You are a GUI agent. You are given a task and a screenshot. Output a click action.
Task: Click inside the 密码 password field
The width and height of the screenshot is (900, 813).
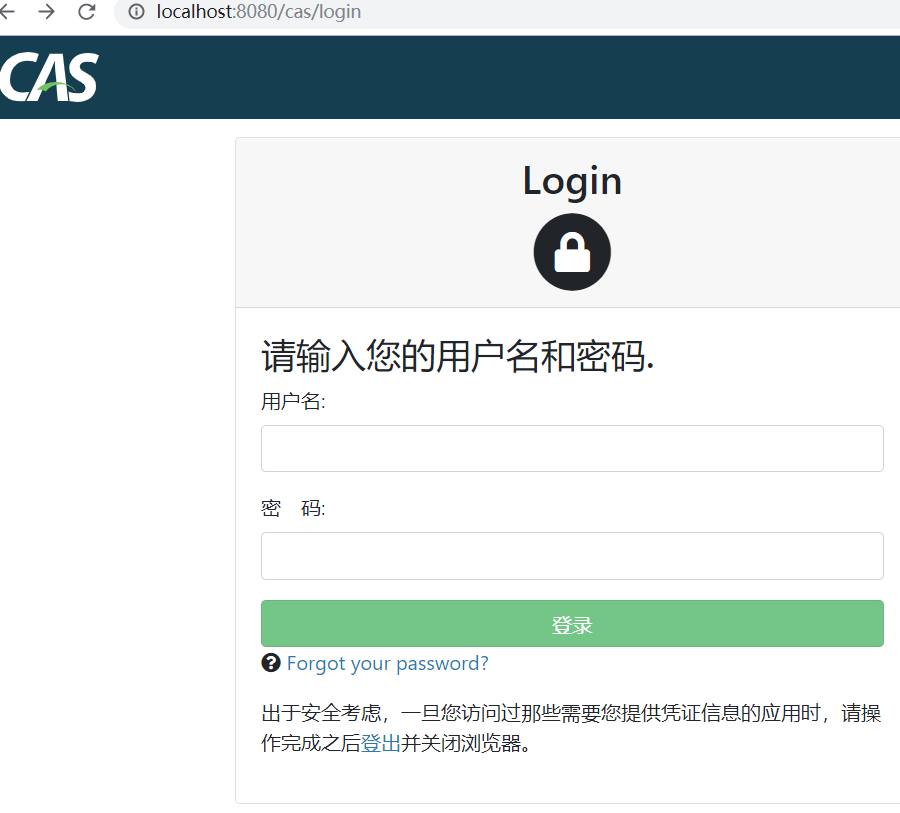click(571, 556)
